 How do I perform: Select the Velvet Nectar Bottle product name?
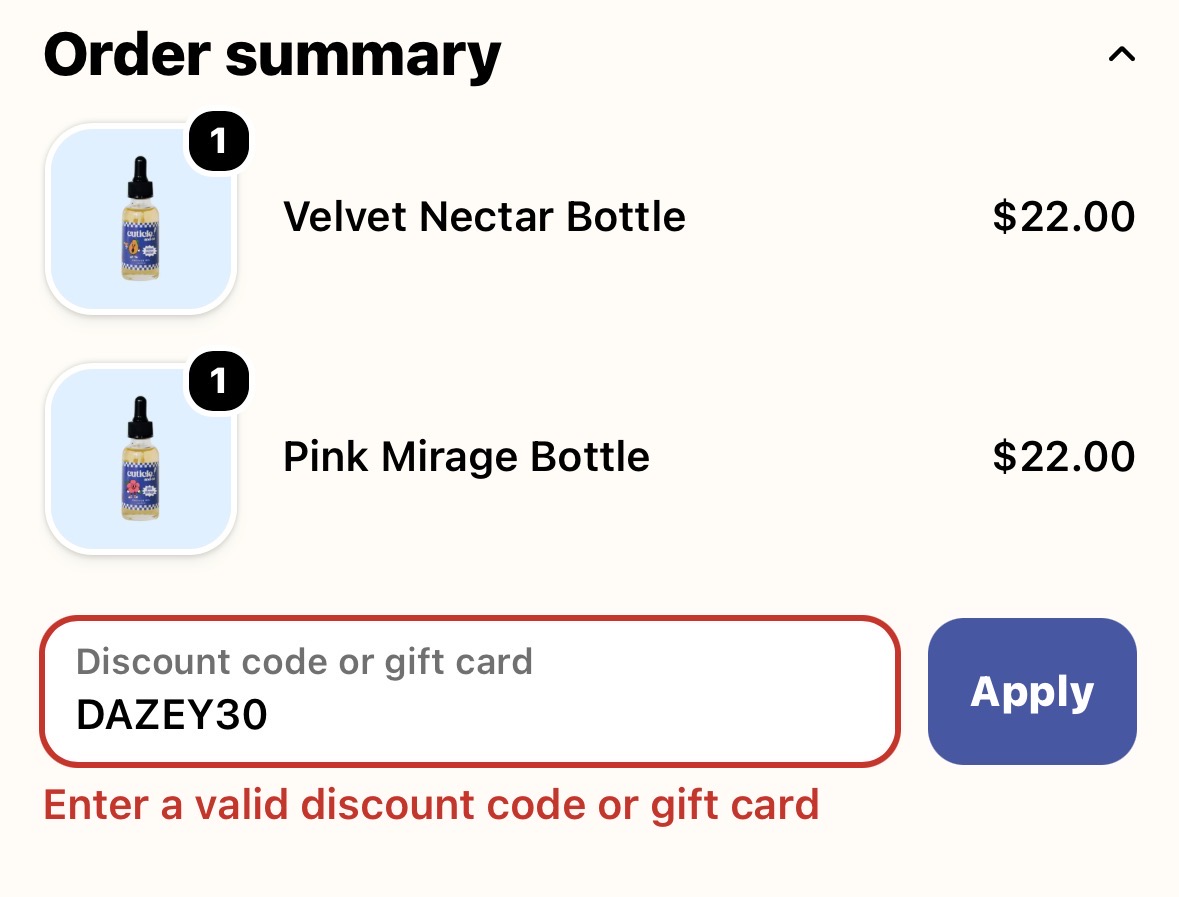click(x=484, y=217)
